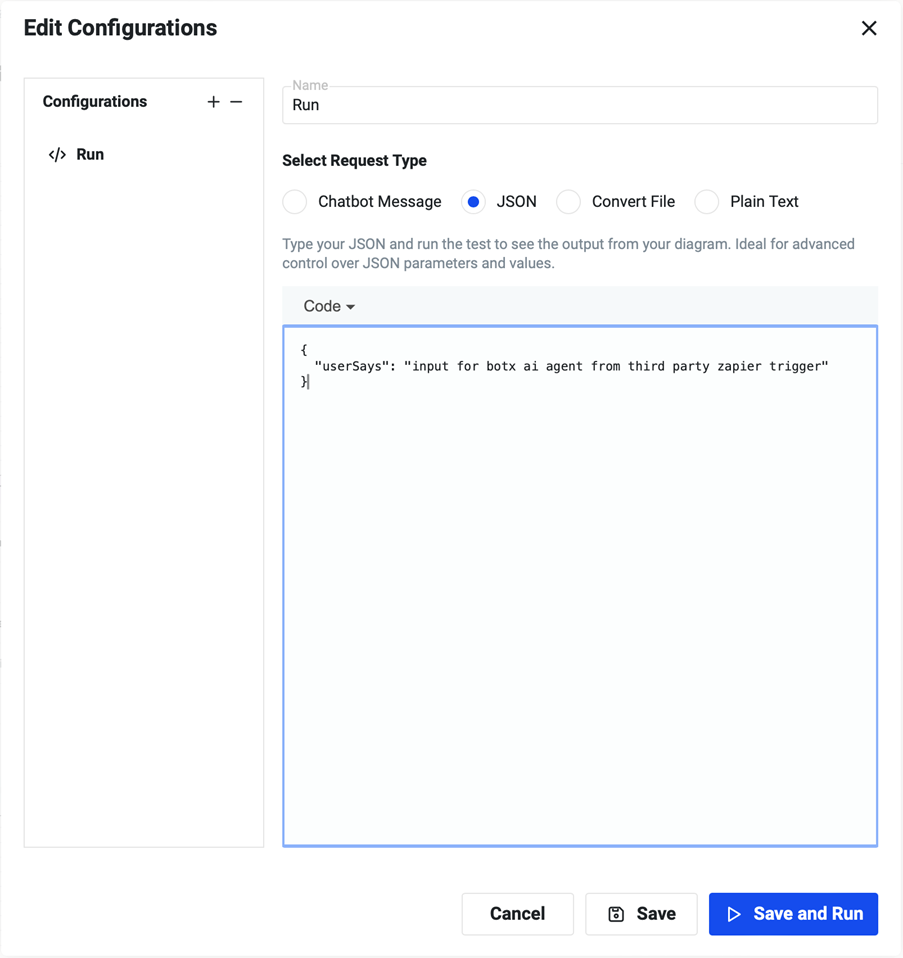
Task: Select the Convert File request type
Action: coord(568,202)
